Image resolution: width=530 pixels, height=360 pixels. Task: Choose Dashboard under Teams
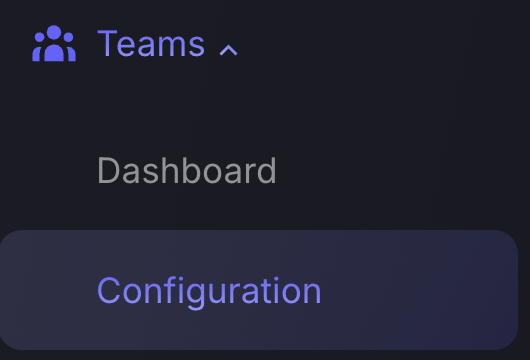[187, 171]
